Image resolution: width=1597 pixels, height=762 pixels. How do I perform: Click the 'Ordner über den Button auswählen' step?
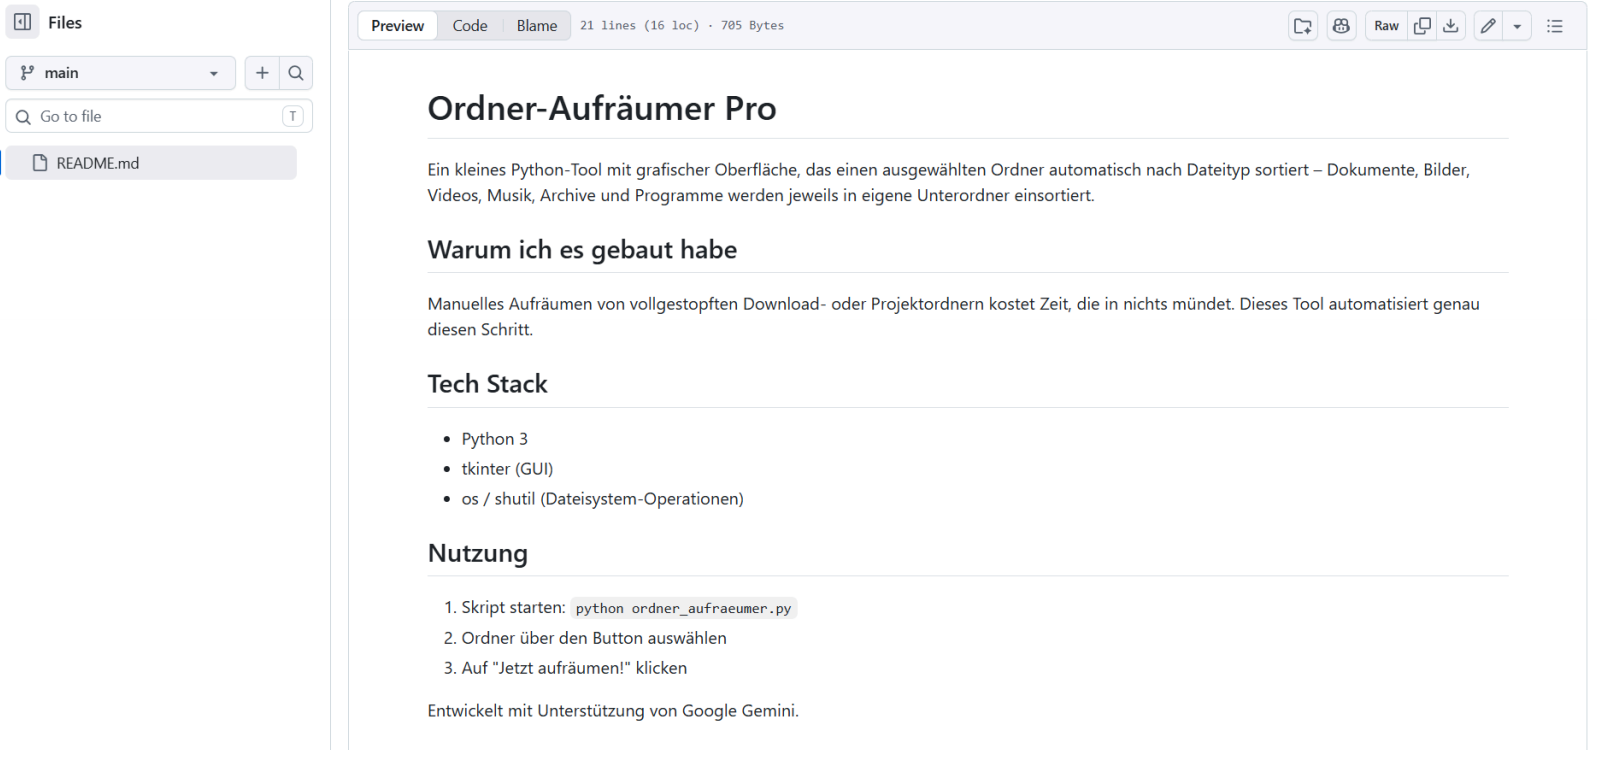594,638
